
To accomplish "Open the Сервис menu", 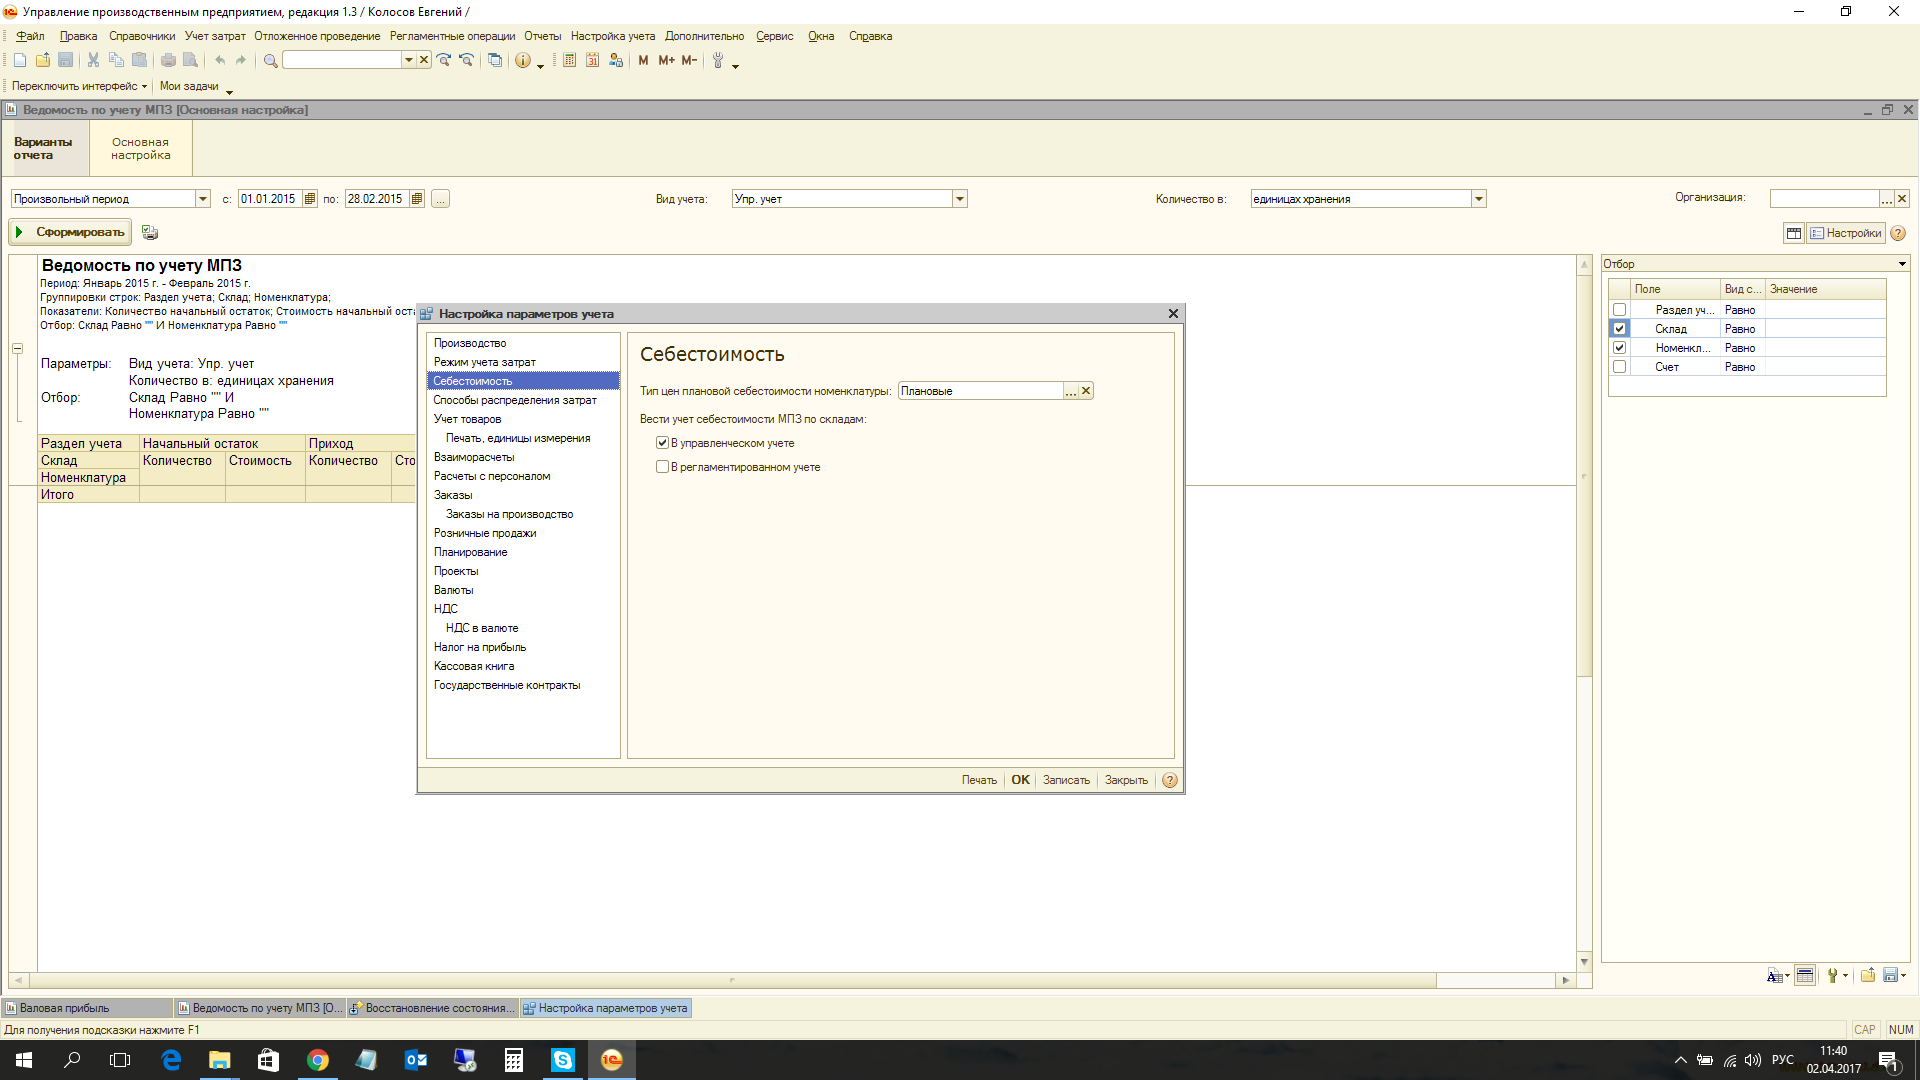I will (774, 36).
